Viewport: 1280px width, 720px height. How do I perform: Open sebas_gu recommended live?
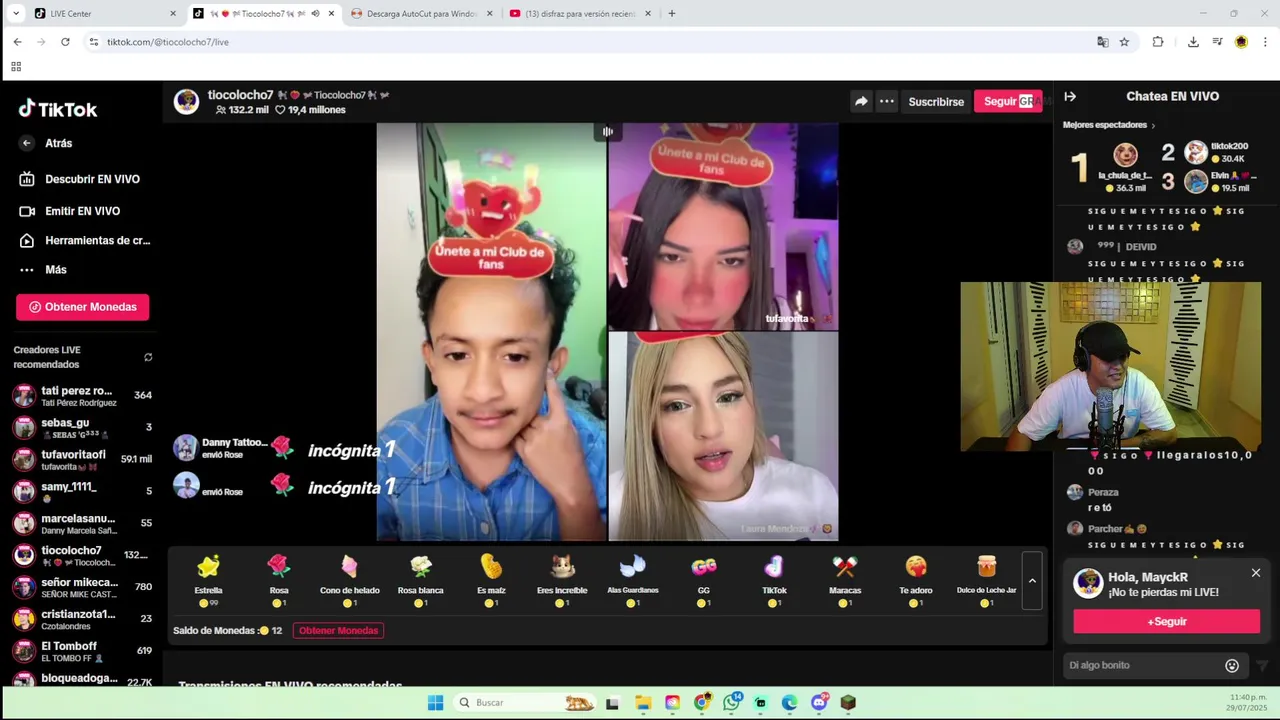point(82,428)
